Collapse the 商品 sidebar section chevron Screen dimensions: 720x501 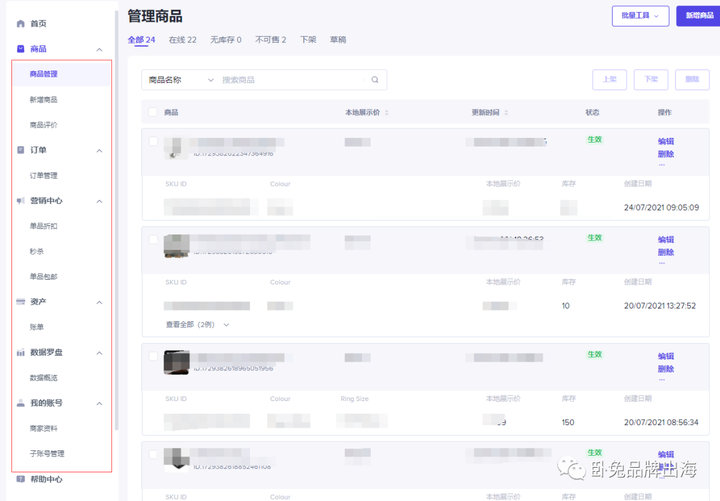point(99,50)
